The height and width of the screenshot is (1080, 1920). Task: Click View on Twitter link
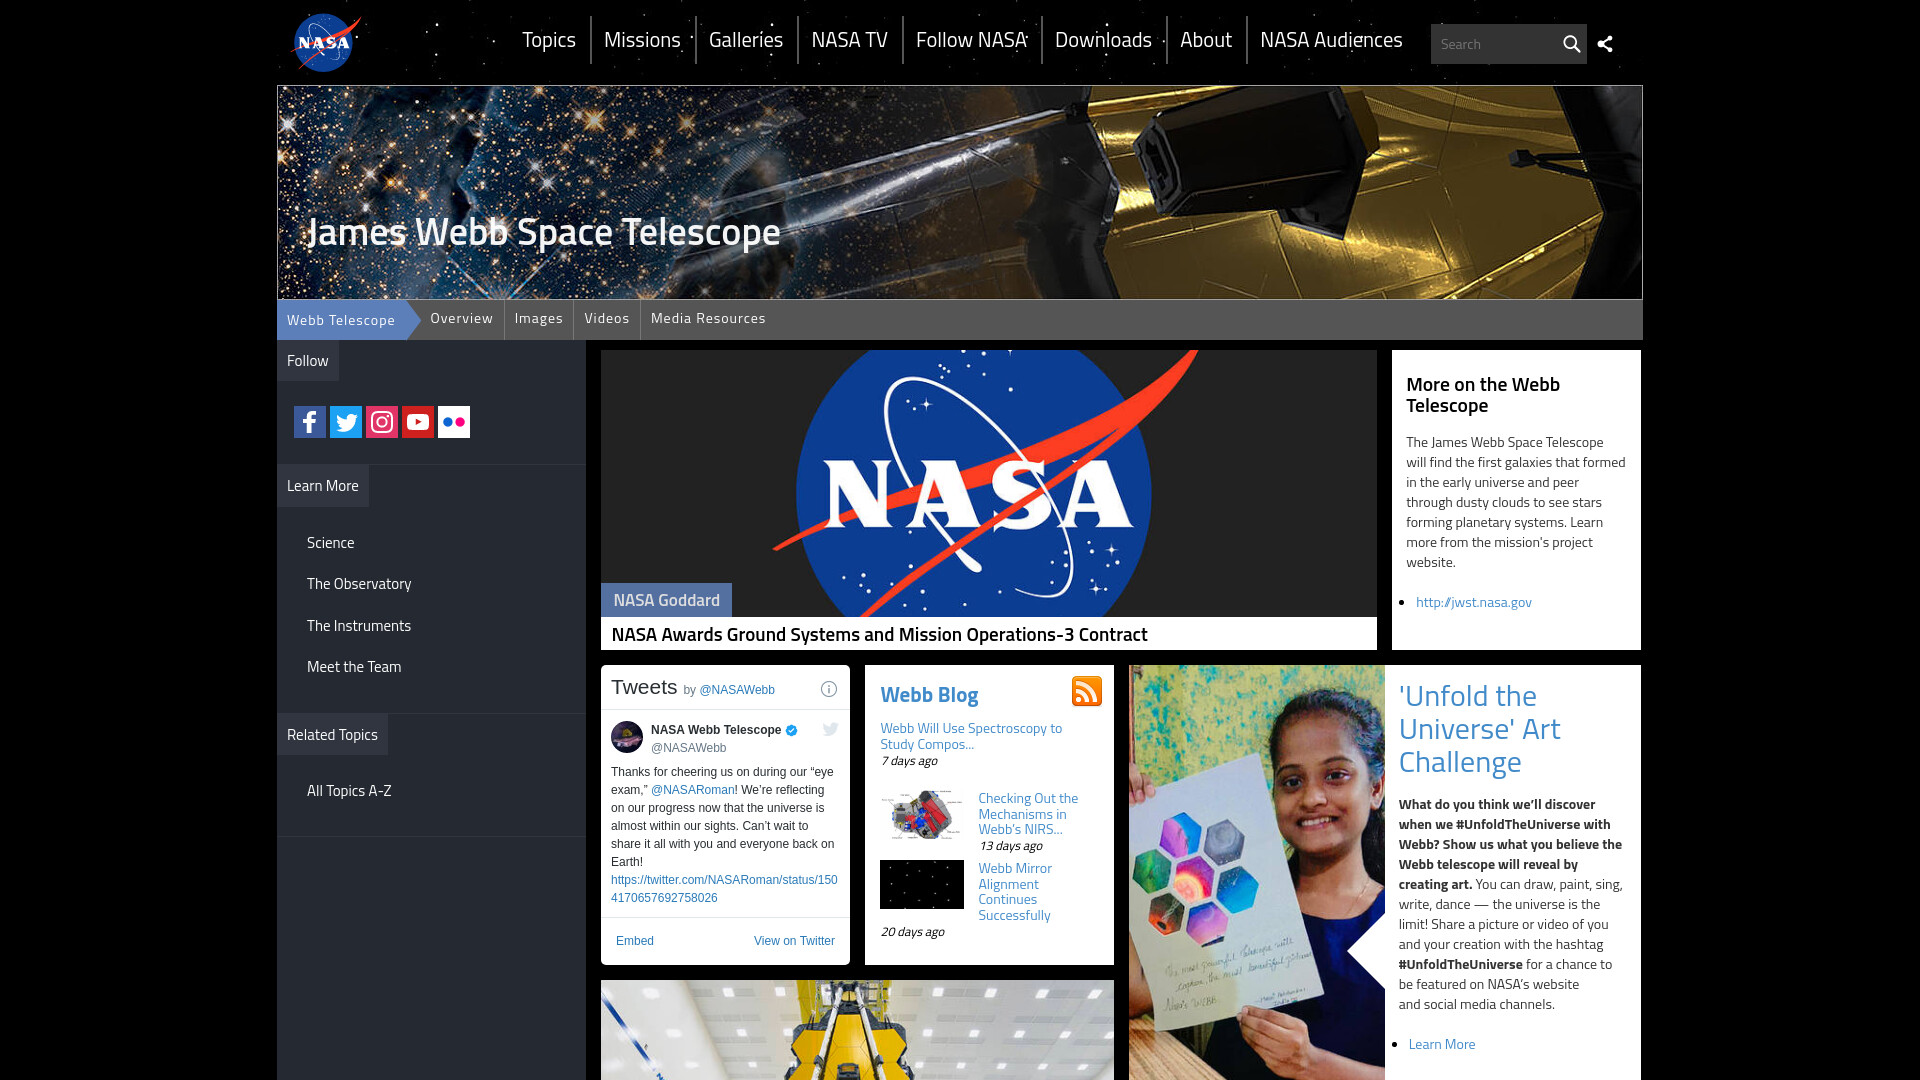pyautogui.click(x=794, y=941)
